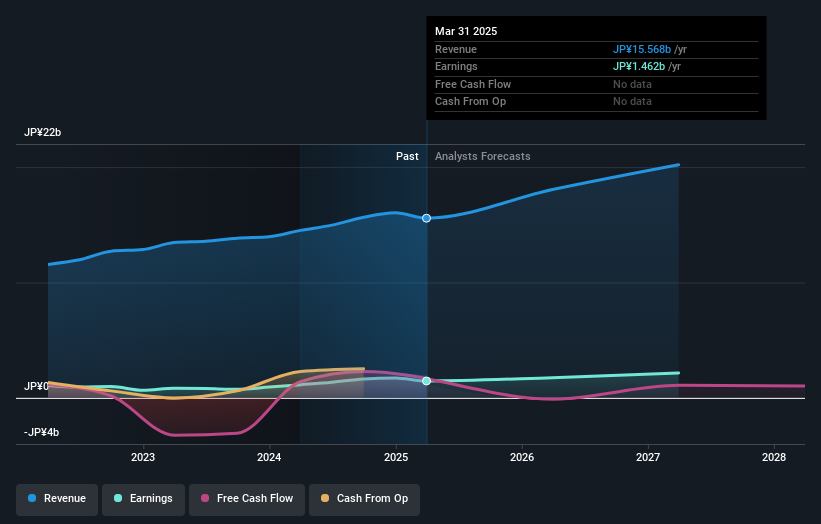Select the 2024 x-axis label
The height and width of the screenshot is (524, 821).
(269, 458)
